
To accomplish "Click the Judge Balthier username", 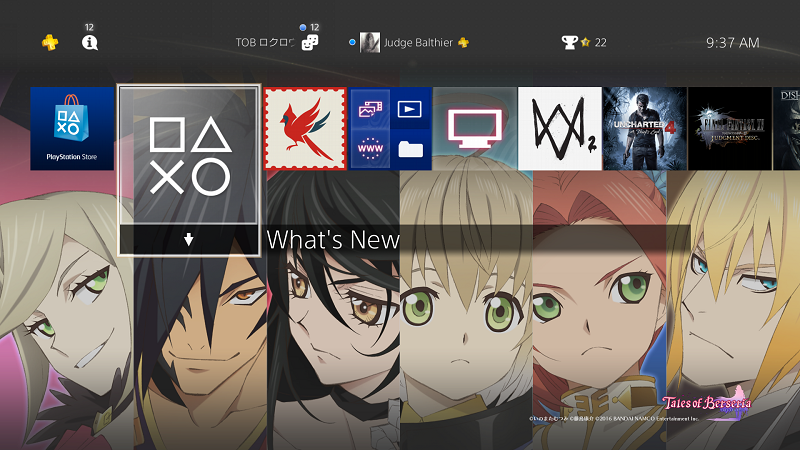I will tap(418, 42).
